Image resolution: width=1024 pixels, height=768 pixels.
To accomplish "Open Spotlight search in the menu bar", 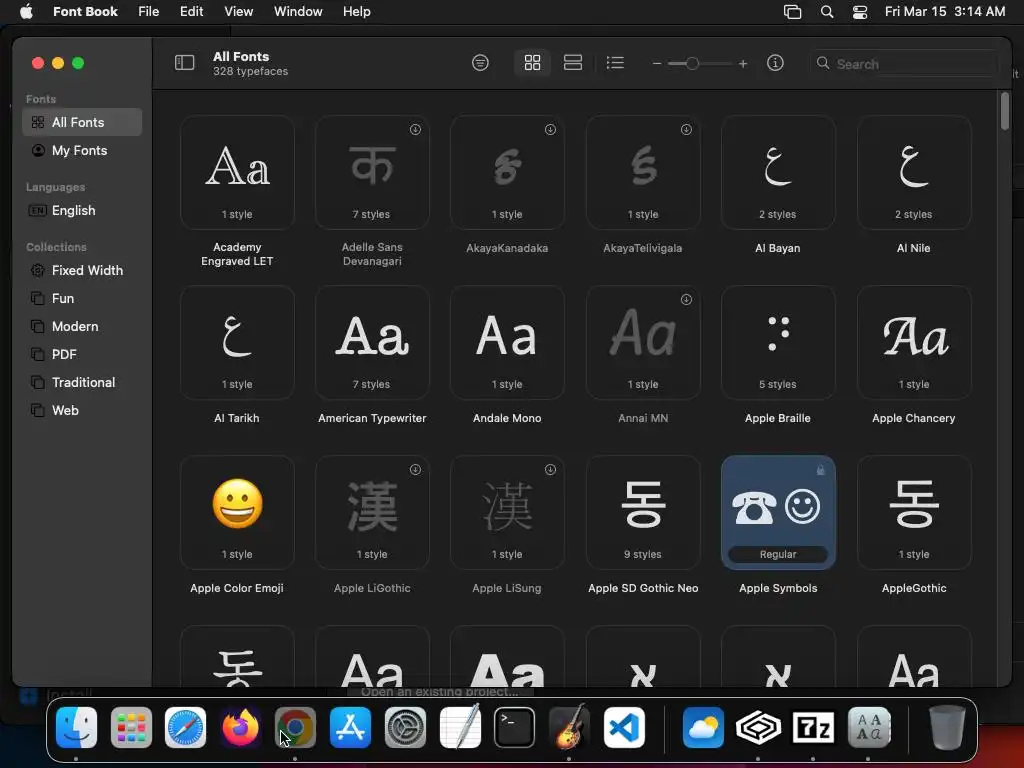I will (827, 12).
